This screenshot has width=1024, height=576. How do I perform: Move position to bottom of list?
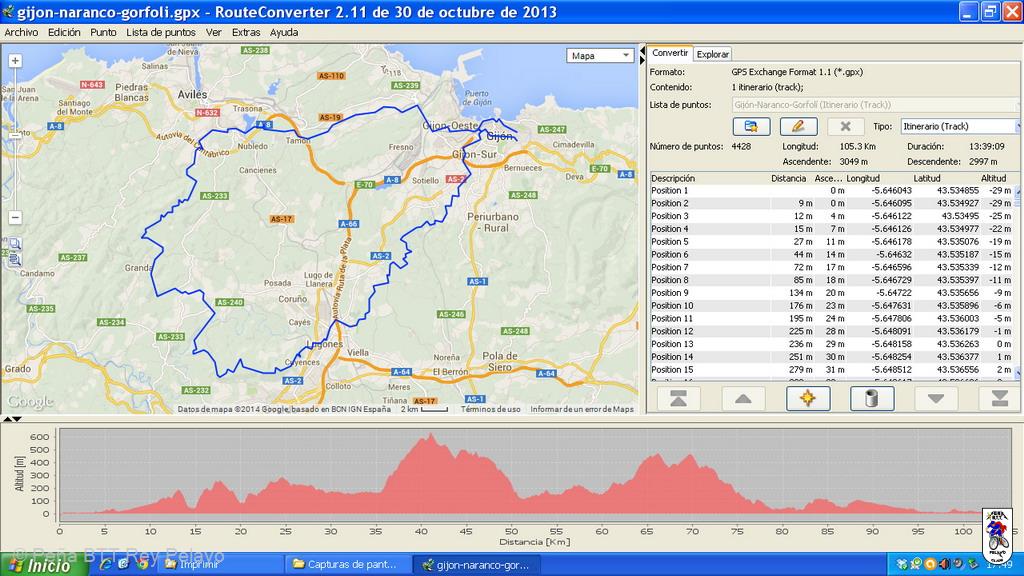coord(998,398)
